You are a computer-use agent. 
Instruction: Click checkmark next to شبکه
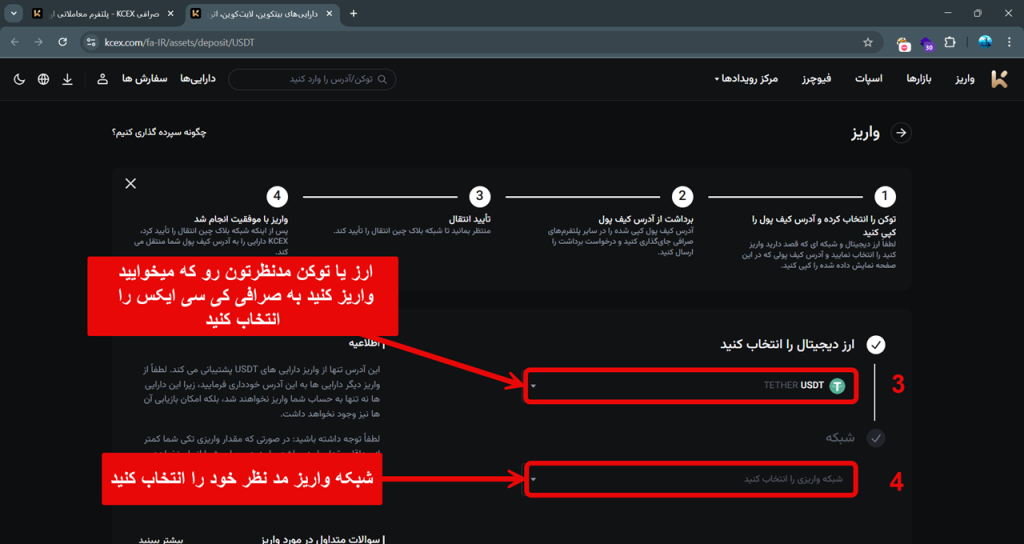[x=876, y=438]
